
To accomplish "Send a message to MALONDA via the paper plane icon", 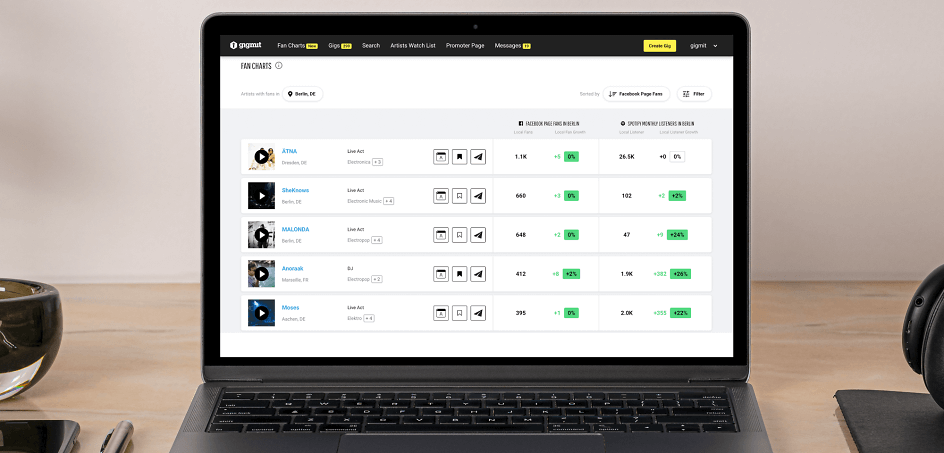I will pyautogui.click(x=478, y=235).
